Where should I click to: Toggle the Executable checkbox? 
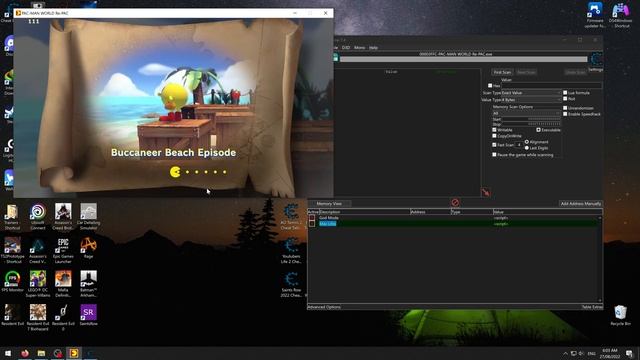point(538,130)
